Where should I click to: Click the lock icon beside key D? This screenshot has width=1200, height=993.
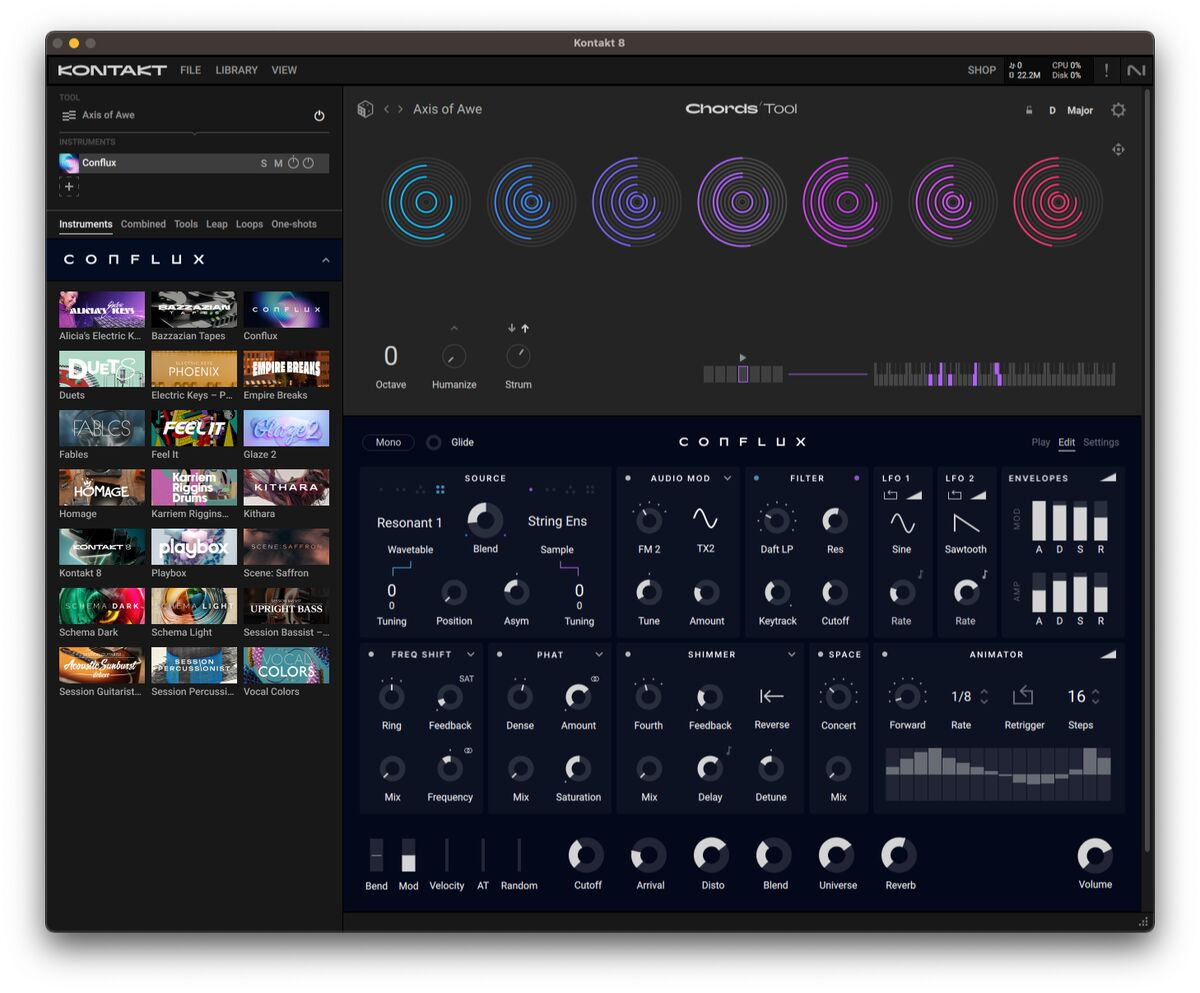pos(1029,110)
